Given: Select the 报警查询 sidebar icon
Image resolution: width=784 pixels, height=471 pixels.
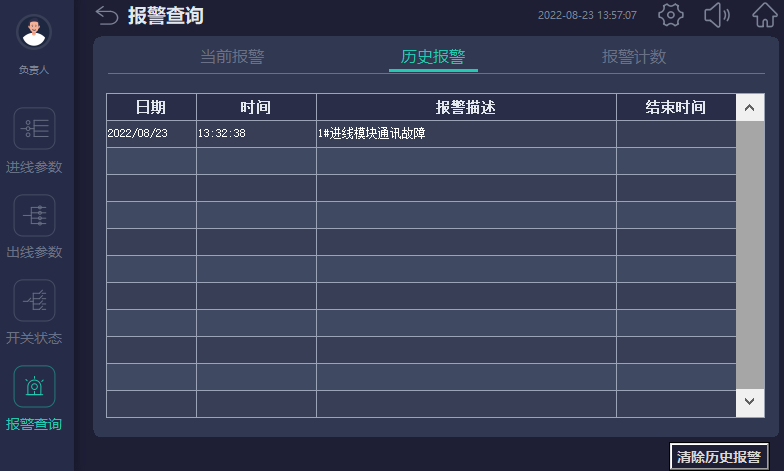Looking at the screenshot, I should (x=34, y=386).
